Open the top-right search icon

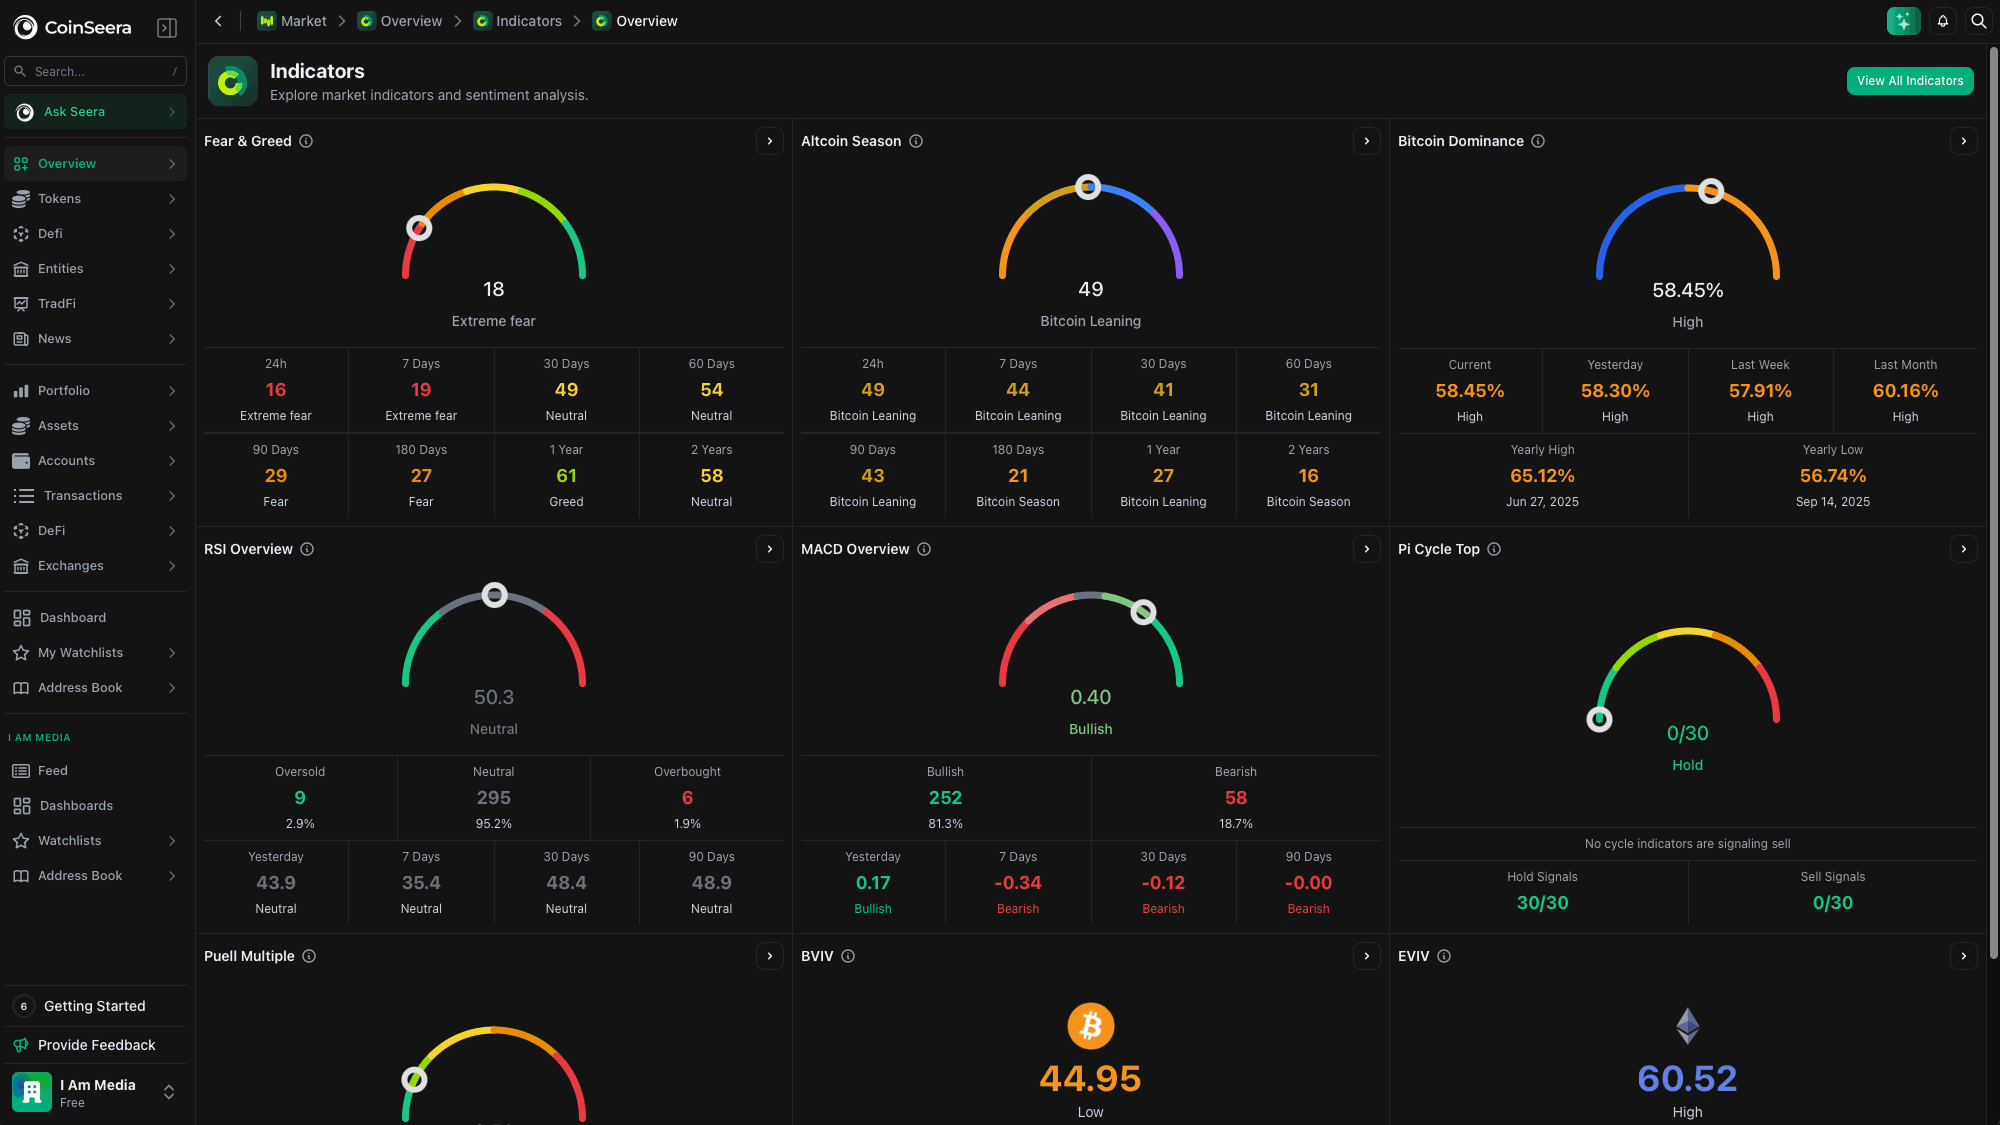[1978, 21]
